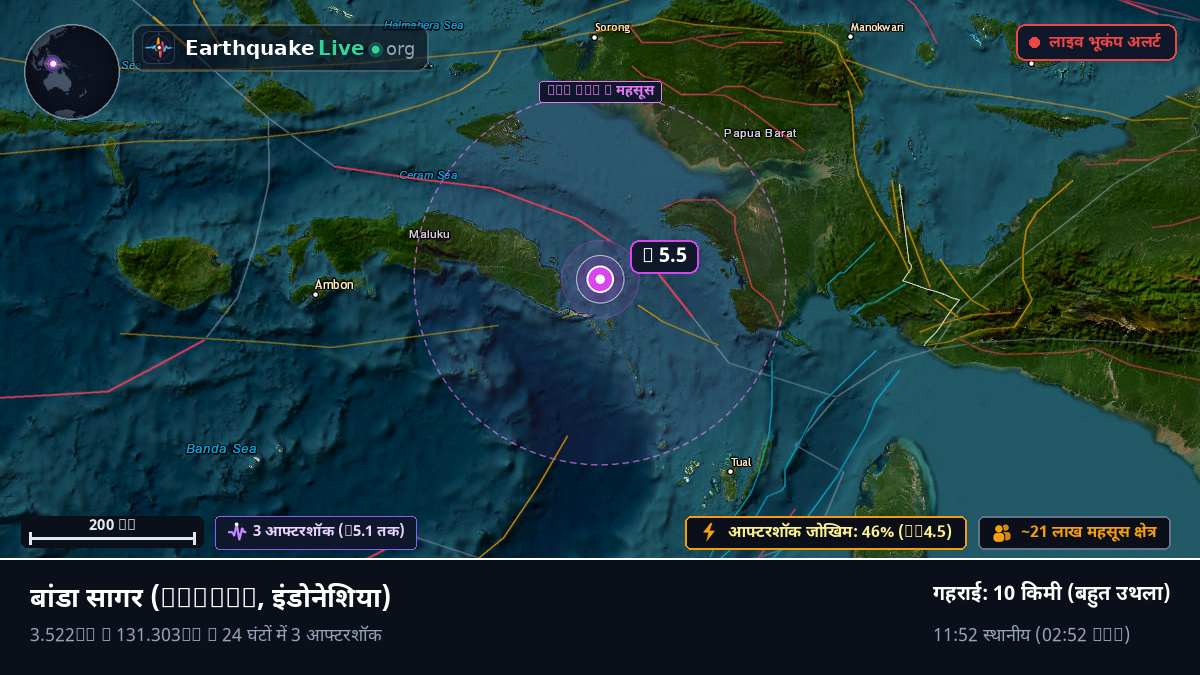
Task: Click the 'लाइव भूकंप अलर्ट' badge text
Action: (1104, 43)
